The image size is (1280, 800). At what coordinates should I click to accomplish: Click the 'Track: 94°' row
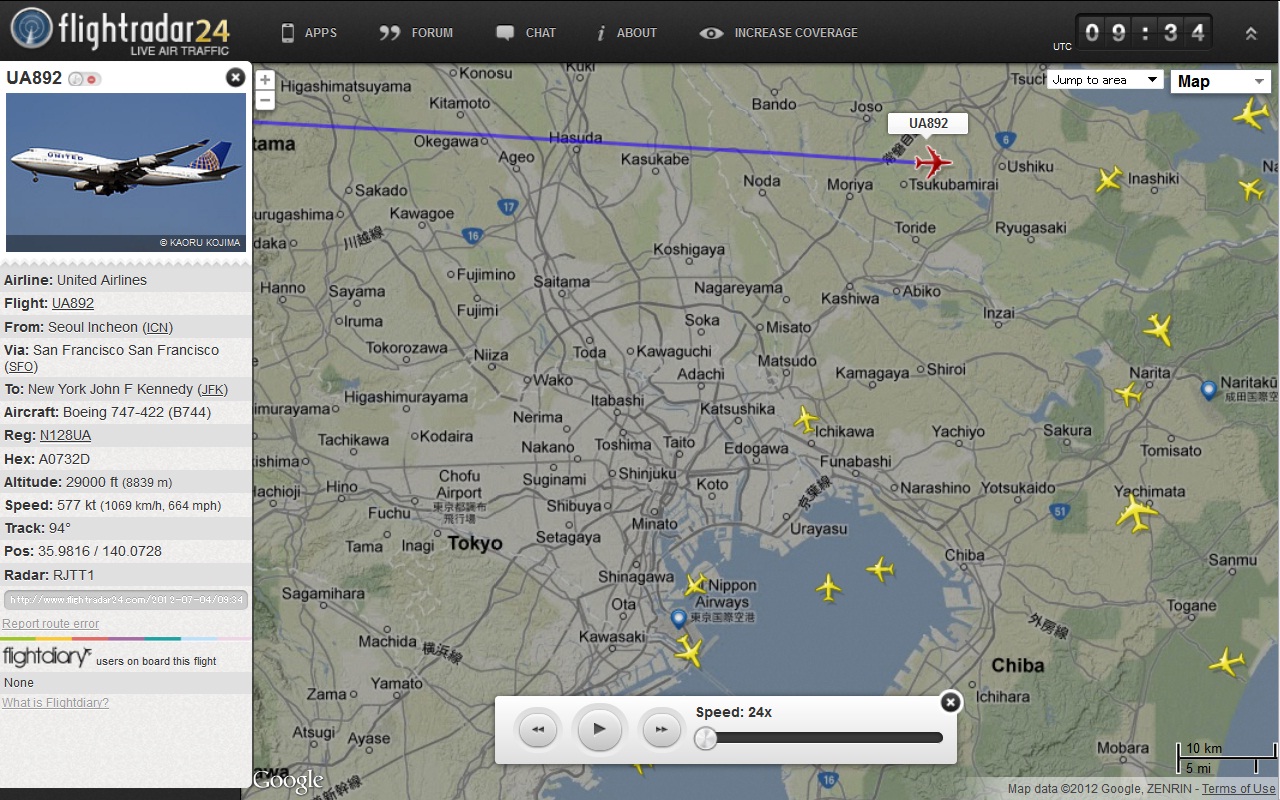pyautogui.click(x=126, y=528)
